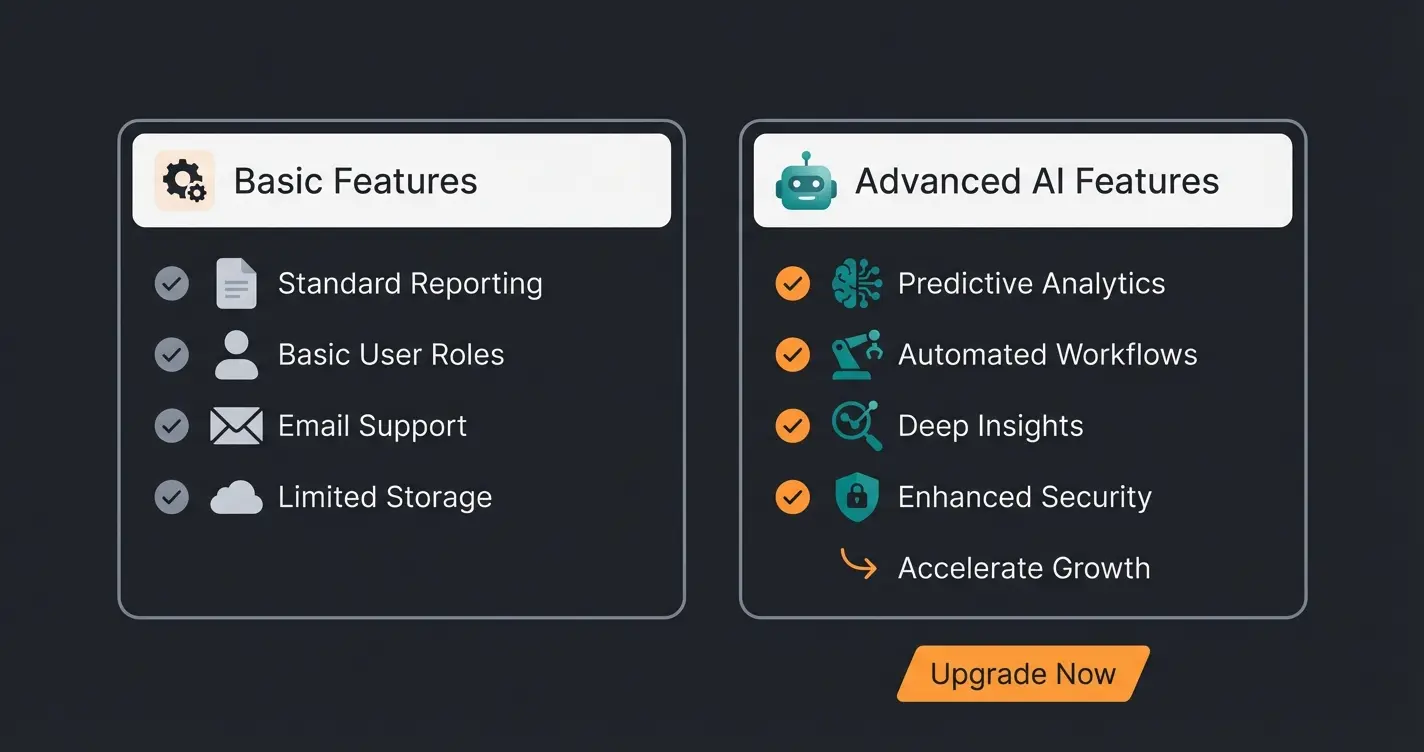1424x752 pixels.
Task: Open the Deep Insights magnifier icon
Action: pos(857,426)
